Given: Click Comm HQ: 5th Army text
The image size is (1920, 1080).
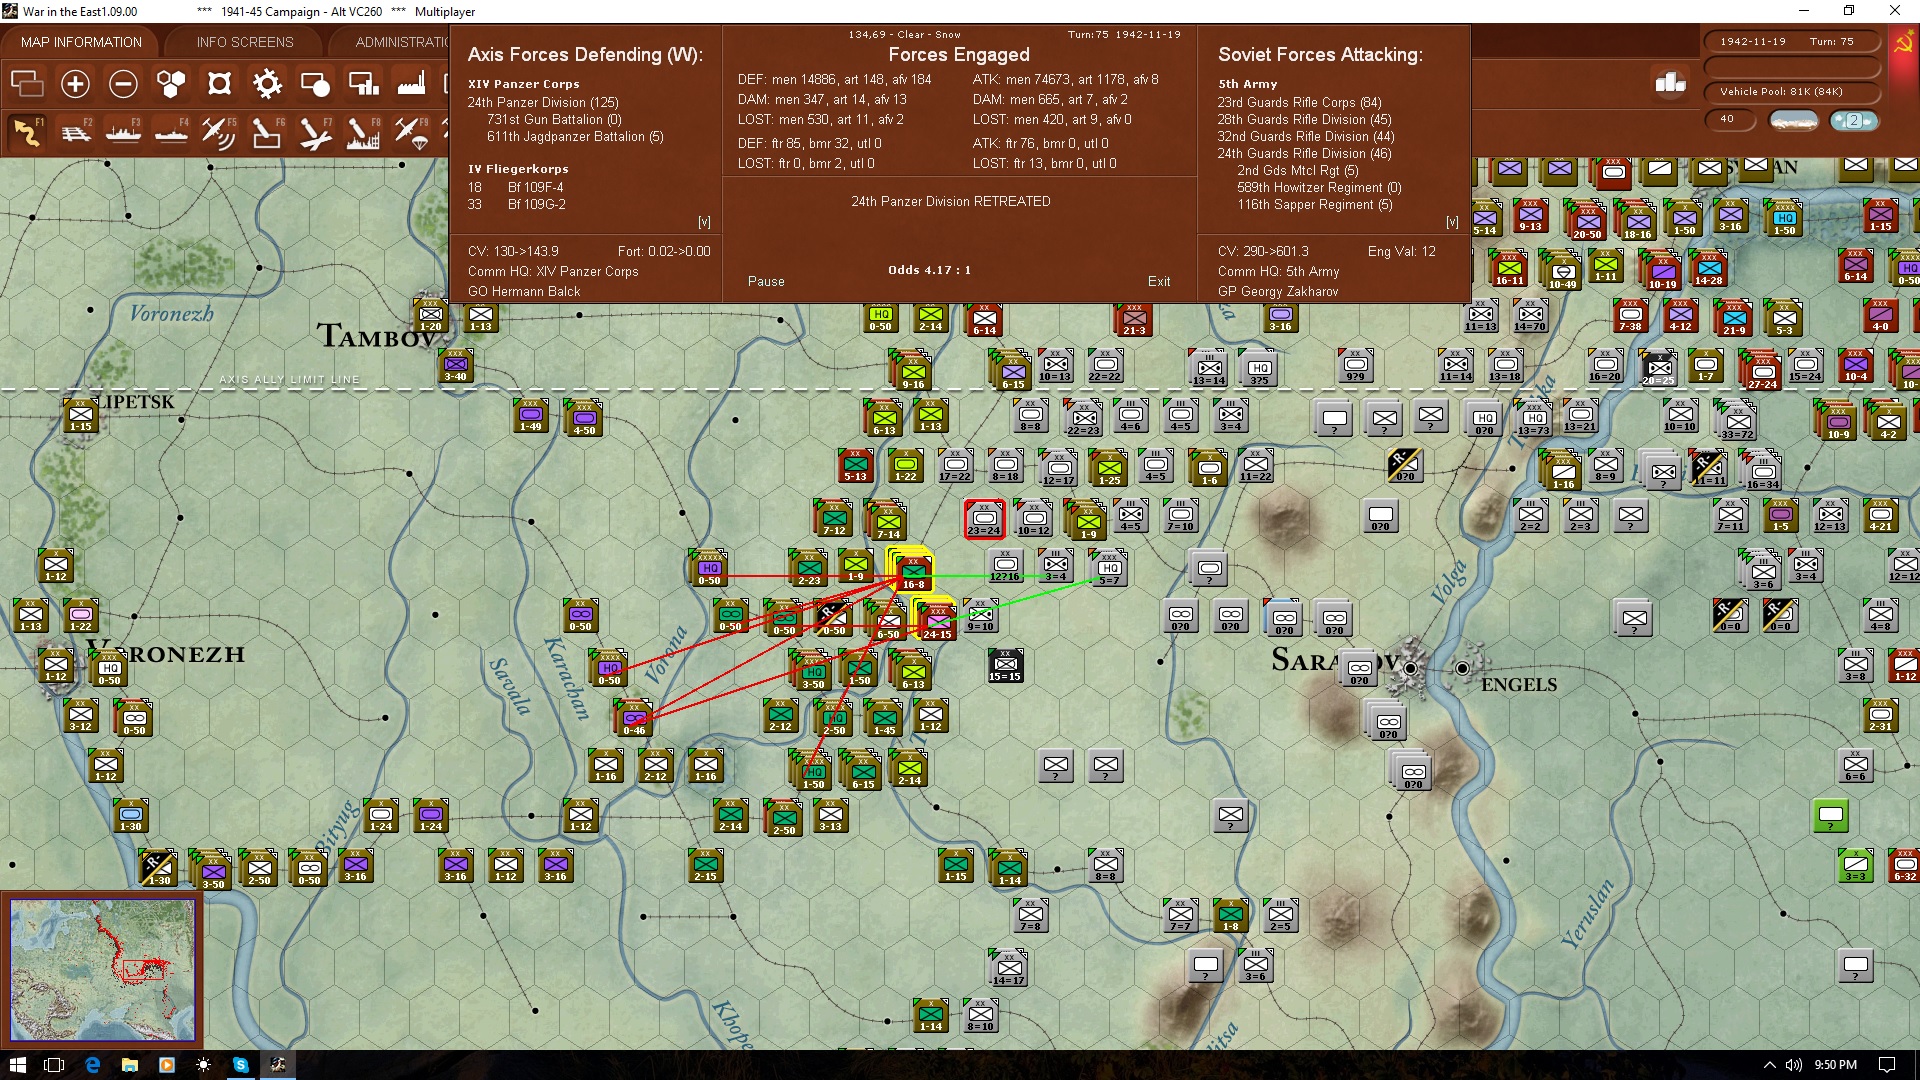Looking at the screenshot, I should tap(1278, 272).
